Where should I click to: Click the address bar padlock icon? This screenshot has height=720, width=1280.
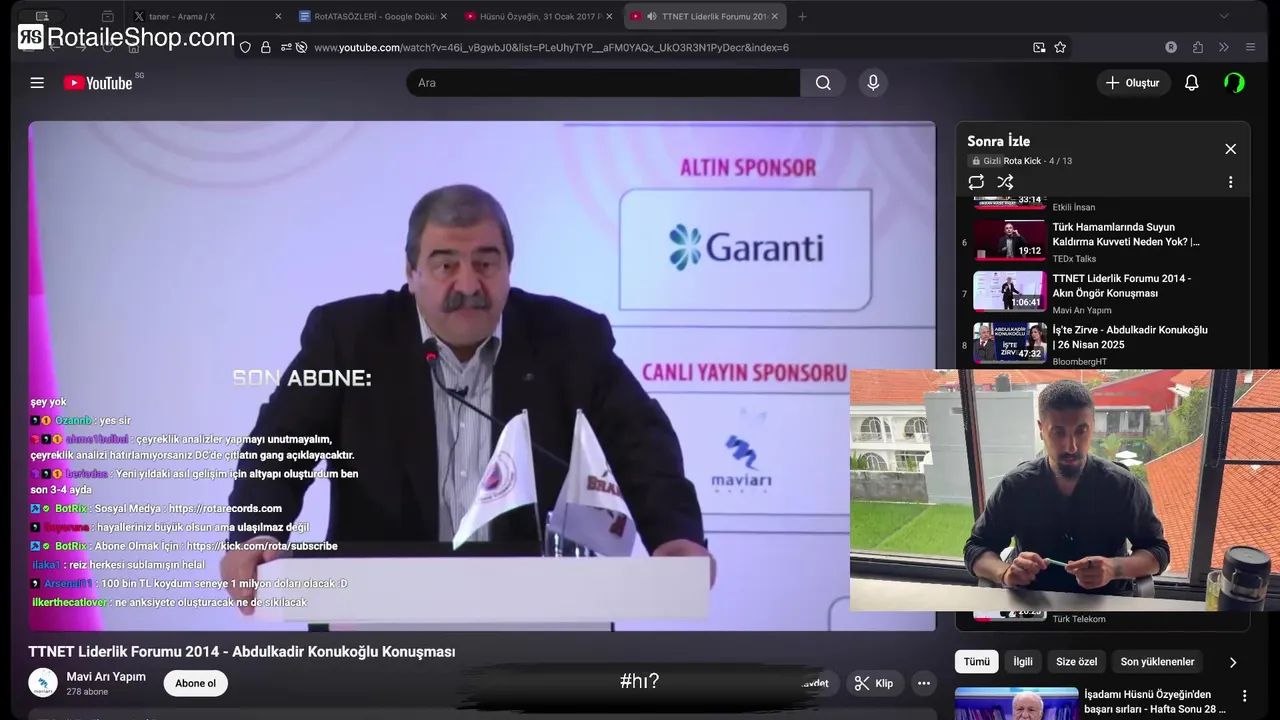pos(265,47)
